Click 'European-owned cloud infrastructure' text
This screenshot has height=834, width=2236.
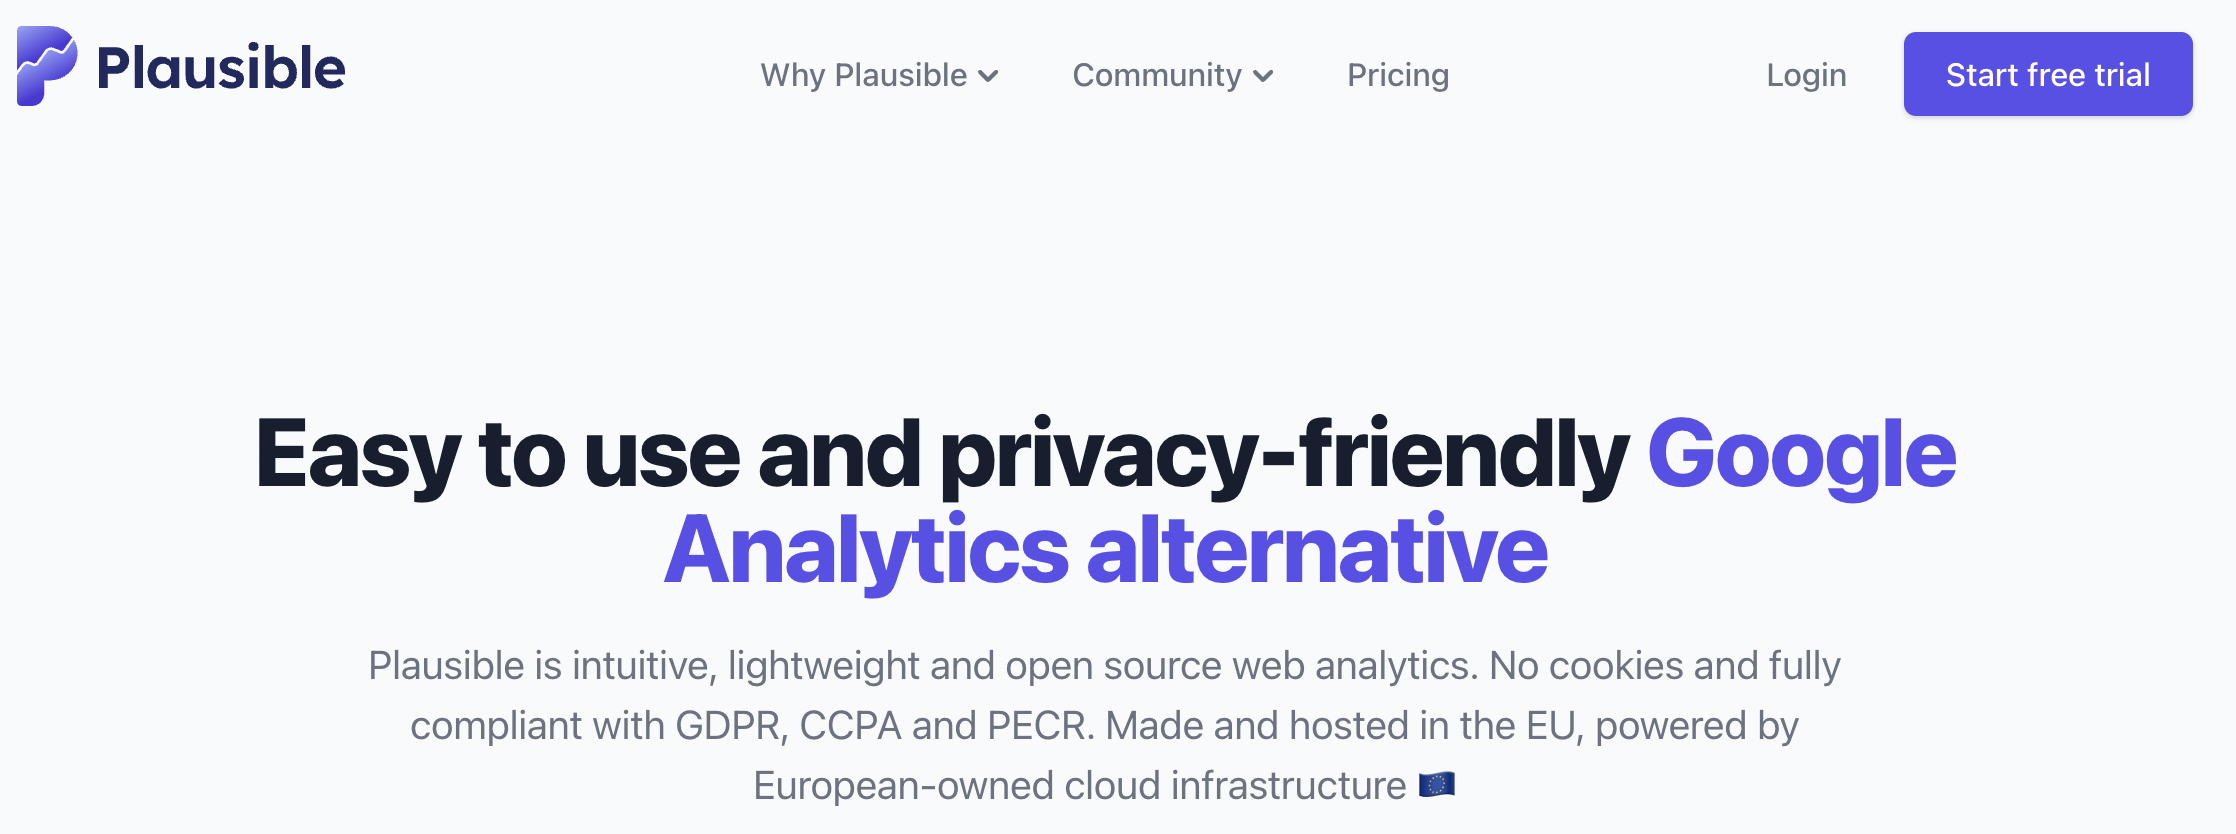[1080, 786]
